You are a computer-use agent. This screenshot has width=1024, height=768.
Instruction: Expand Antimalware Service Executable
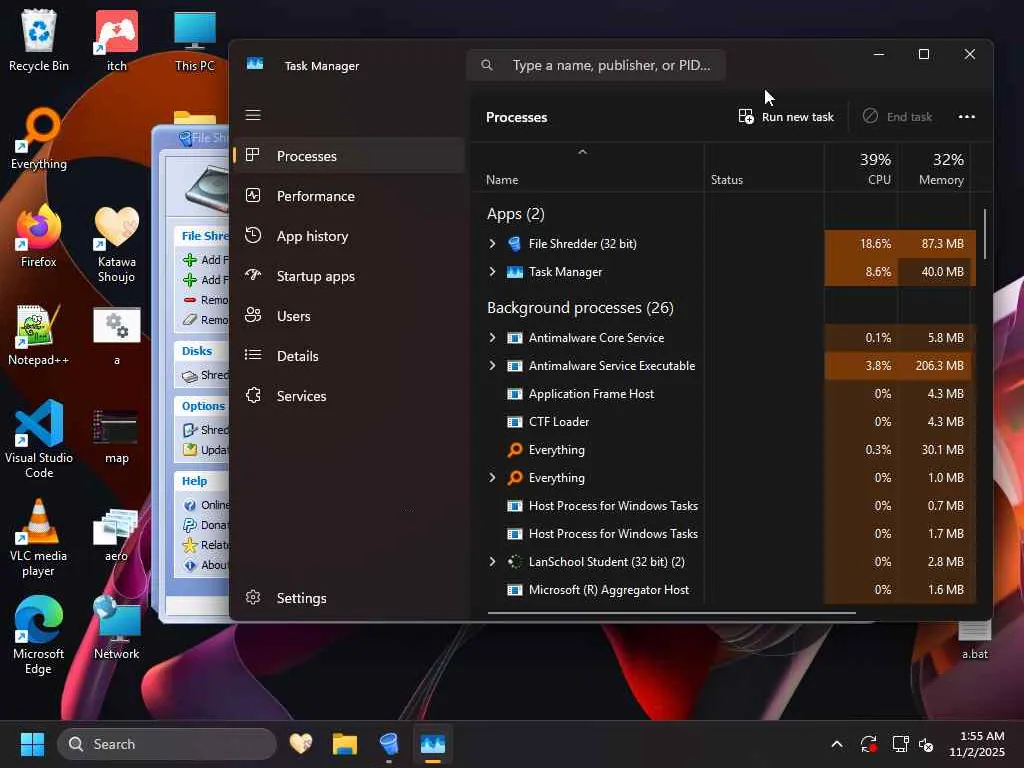click(492, 366)
